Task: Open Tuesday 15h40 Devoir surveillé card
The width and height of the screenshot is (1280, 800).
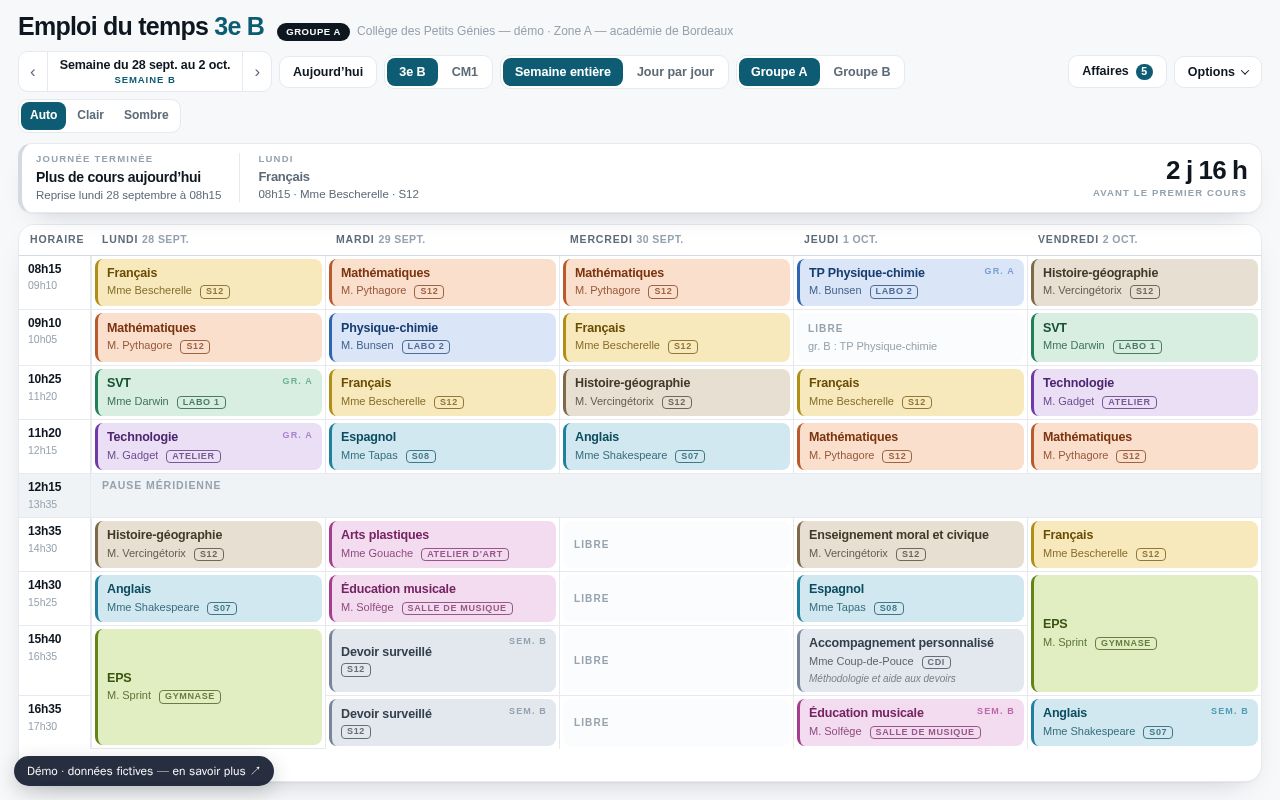Action: click(x=442, y=661)
